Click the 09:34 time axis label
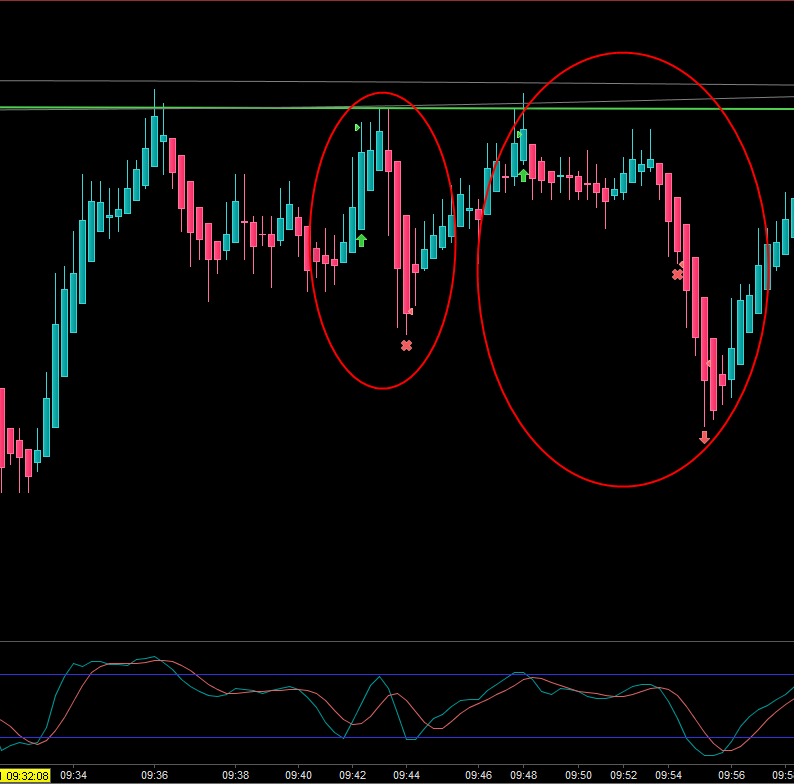 73,775
